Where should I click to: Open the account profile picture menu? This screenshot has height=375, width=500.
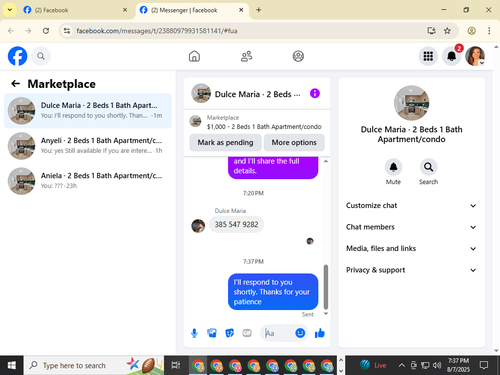point(475,56)
